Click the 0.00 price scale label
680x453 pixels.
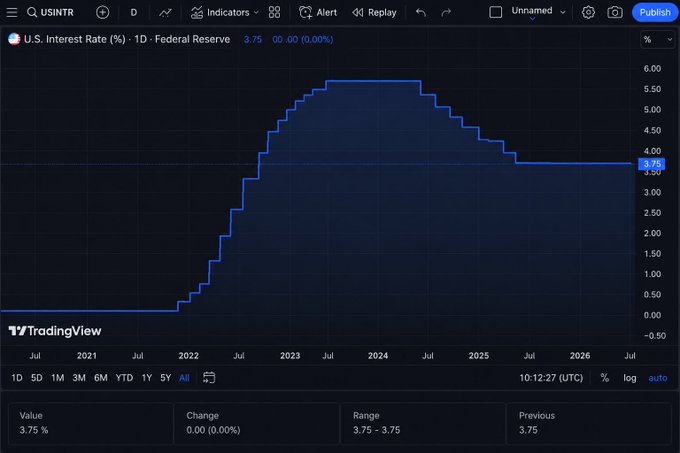[652, 315]
